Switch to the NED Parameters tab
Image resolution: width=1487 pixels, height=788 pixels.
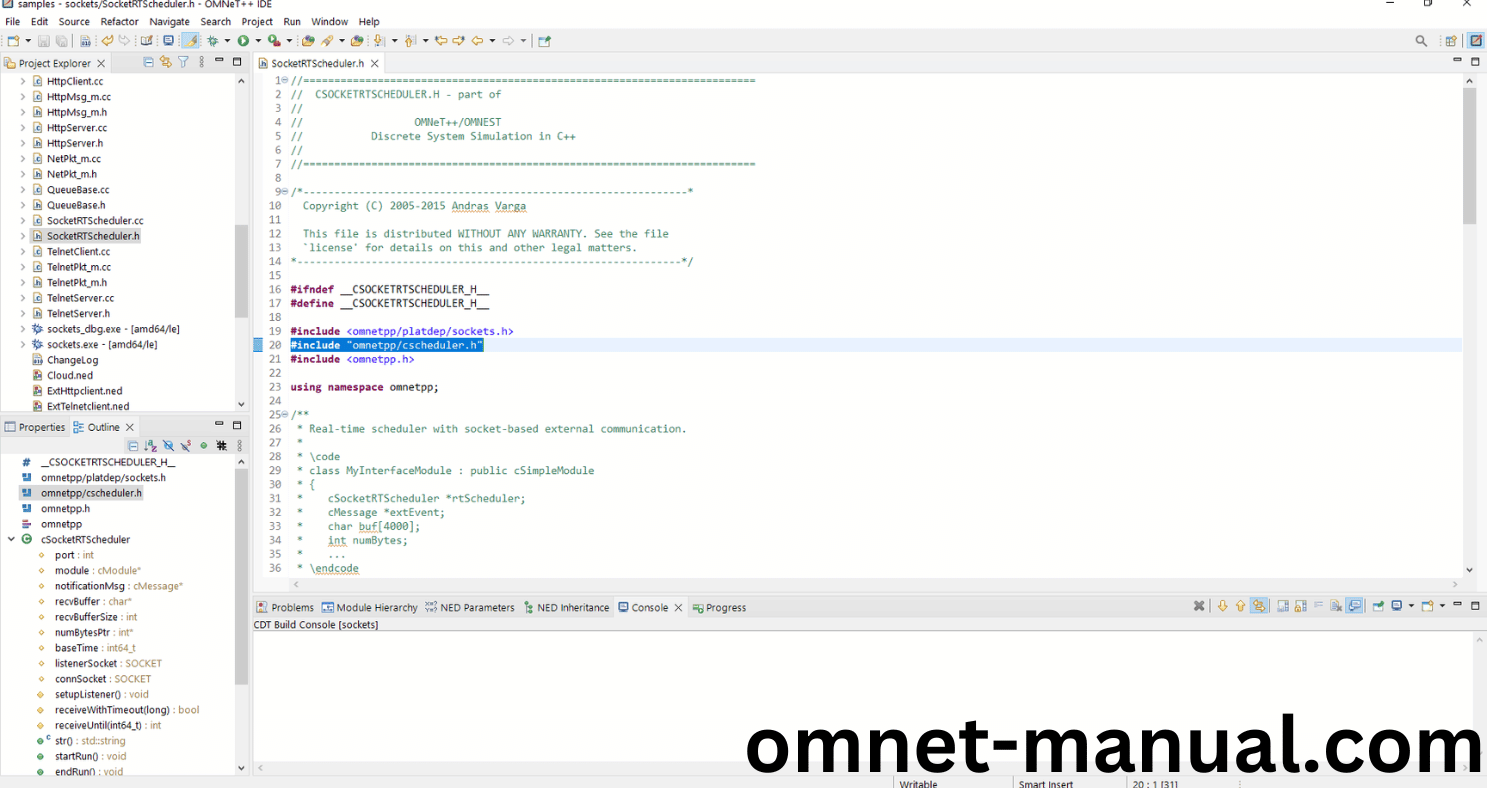point(470,607)
